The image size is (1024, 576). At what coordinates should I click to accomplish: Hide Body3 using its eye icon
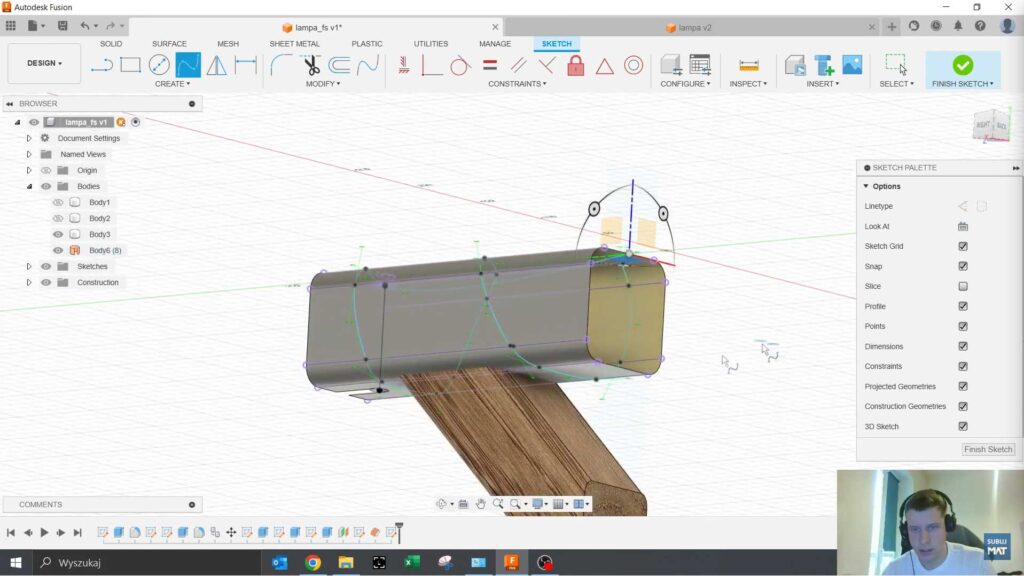(58, 234)
